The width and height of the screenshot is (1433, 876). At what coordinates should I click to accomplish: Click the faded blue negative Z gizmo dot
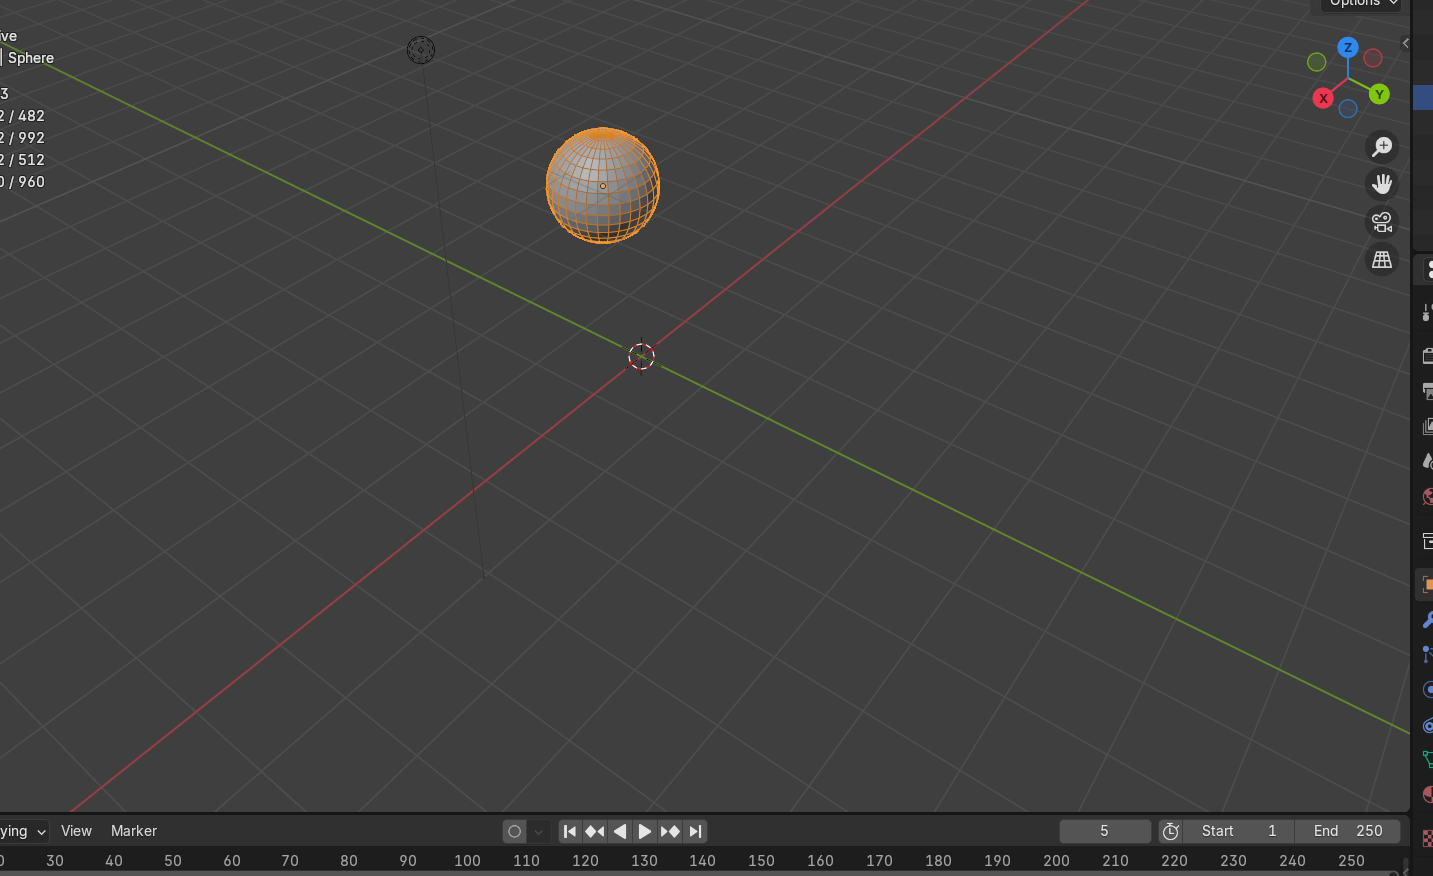[x=1348, y=109]
